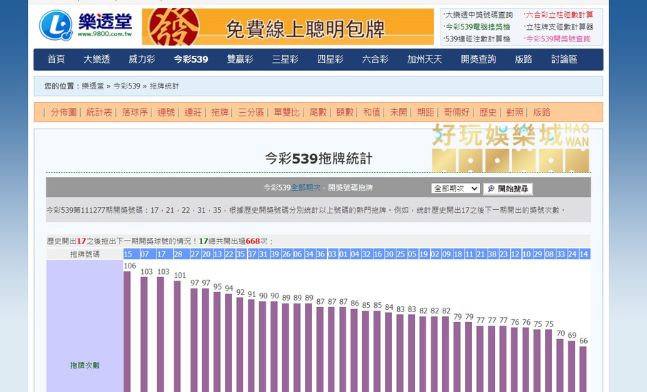The image size is (647, 392).
Task: Switch to 對照 sub-tab
Action: (x=515, y=112)
